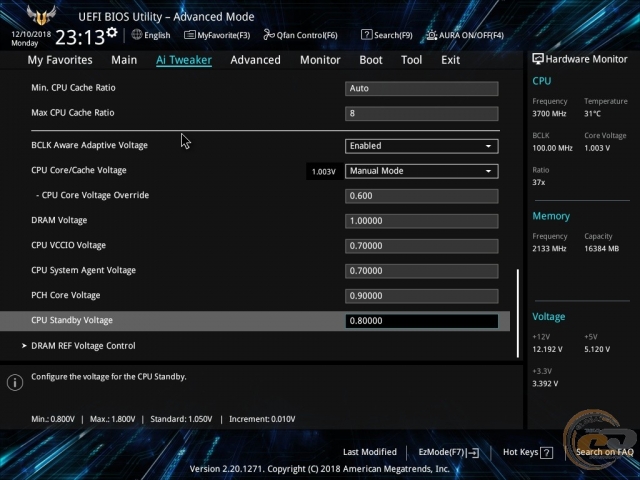This screenshot has height=480, width=640.
Task: Click the settings gear next to the clock
Action: click(112, 32)
